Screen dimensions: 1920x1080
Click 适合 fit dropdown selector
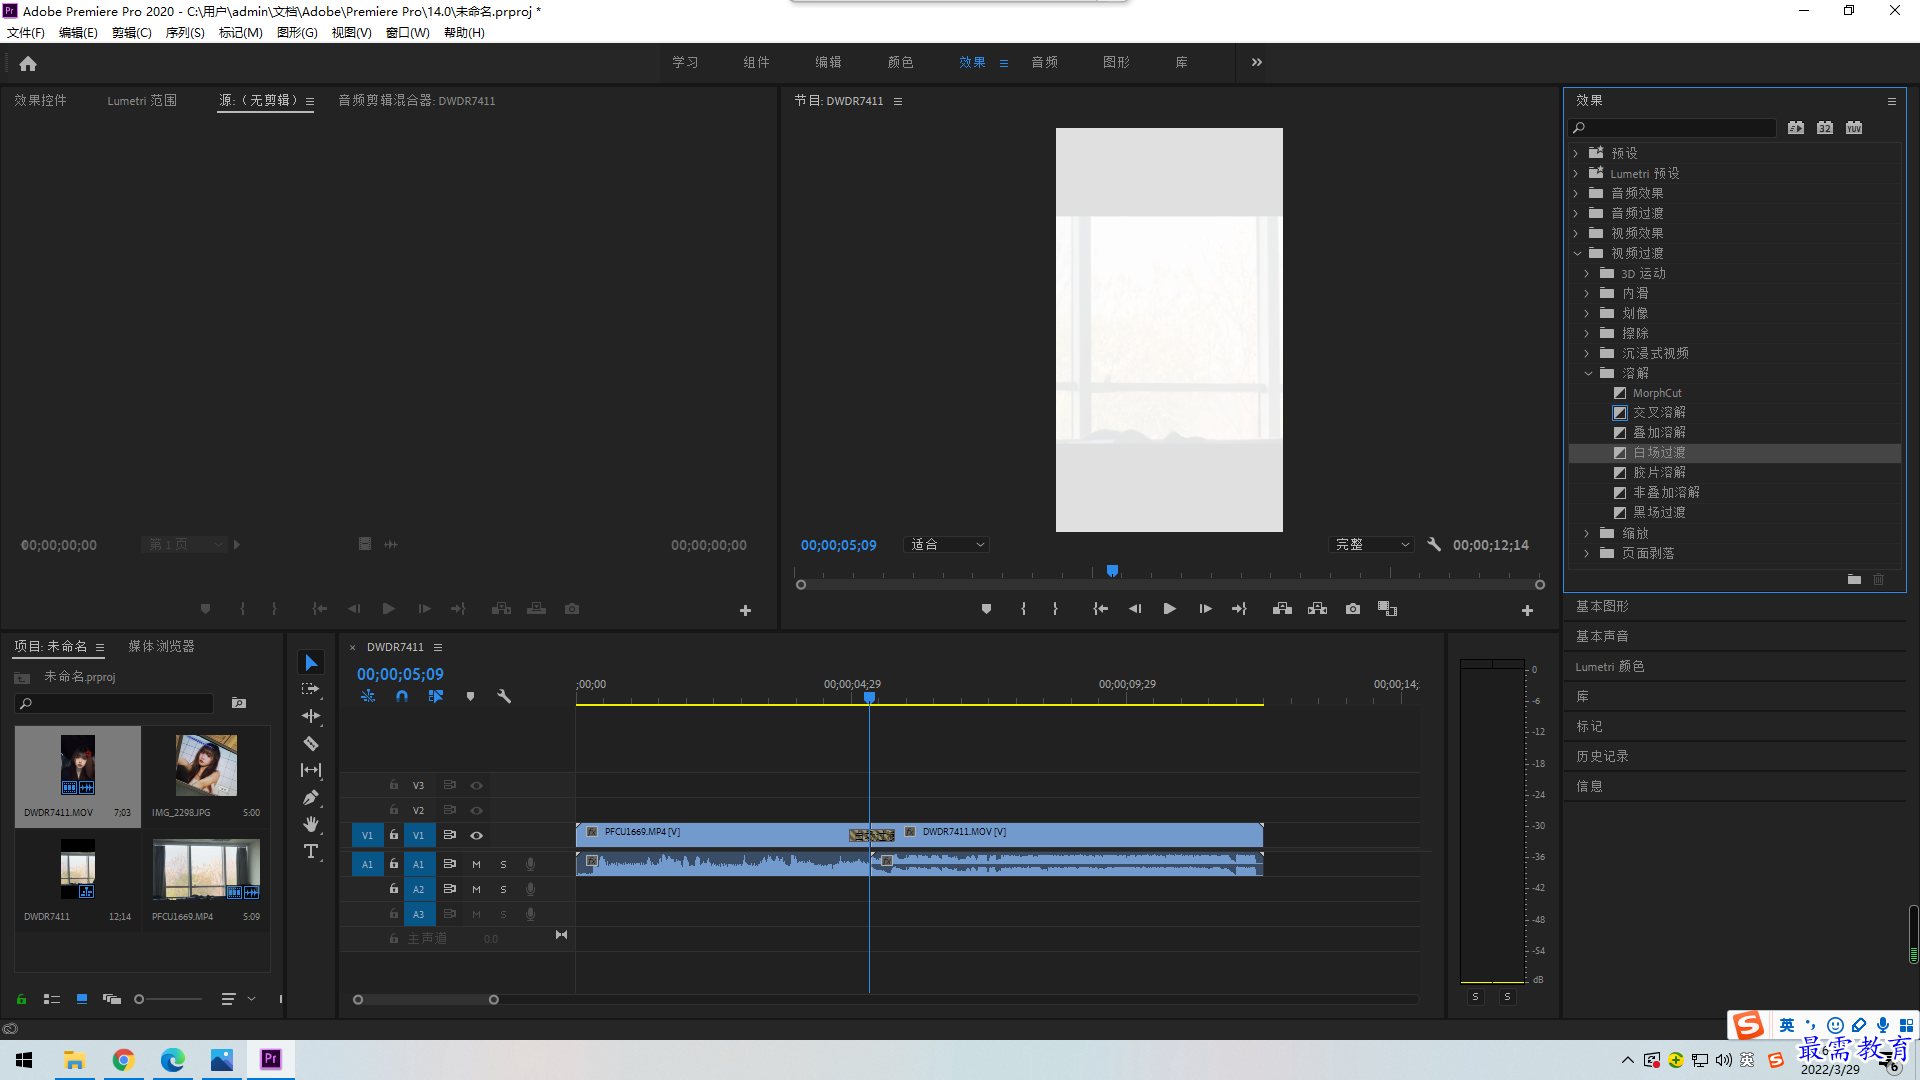[945, 543]
